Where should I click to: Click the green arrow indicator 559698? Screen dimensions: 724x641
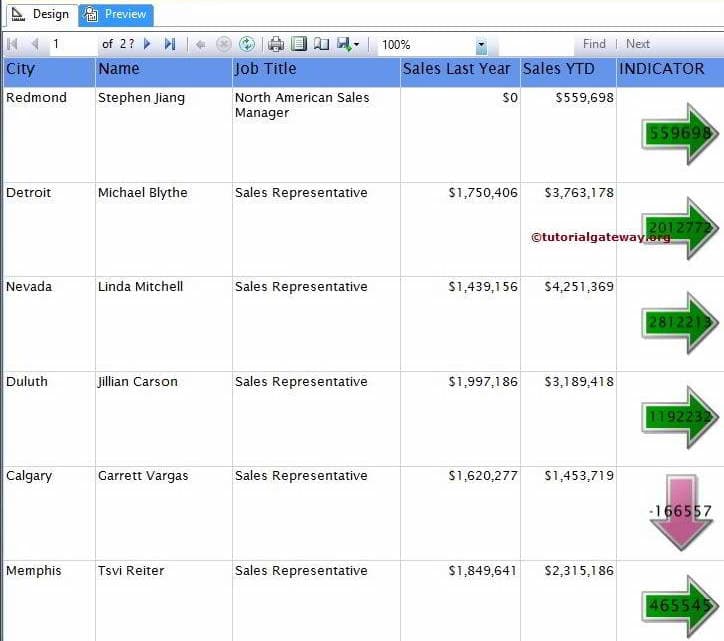pyautogui.click(x=680, y=134)
